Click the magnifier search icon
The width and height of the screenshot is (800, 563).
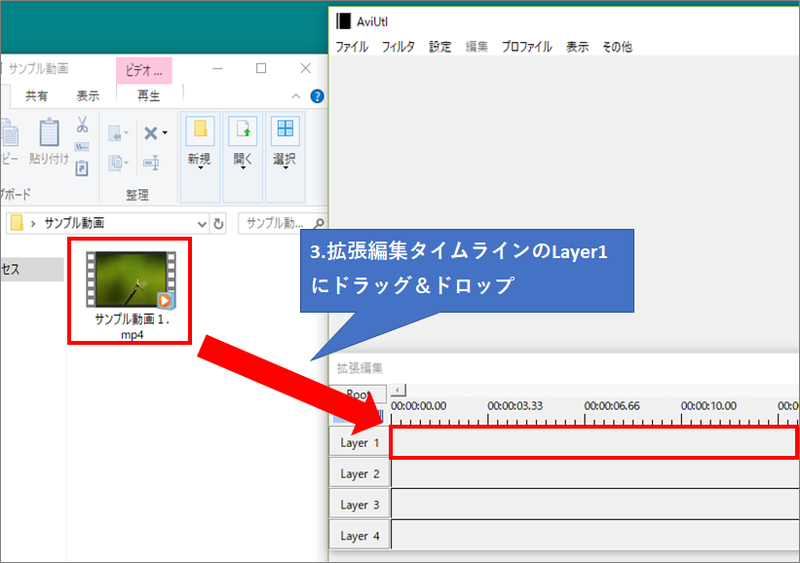319,223
